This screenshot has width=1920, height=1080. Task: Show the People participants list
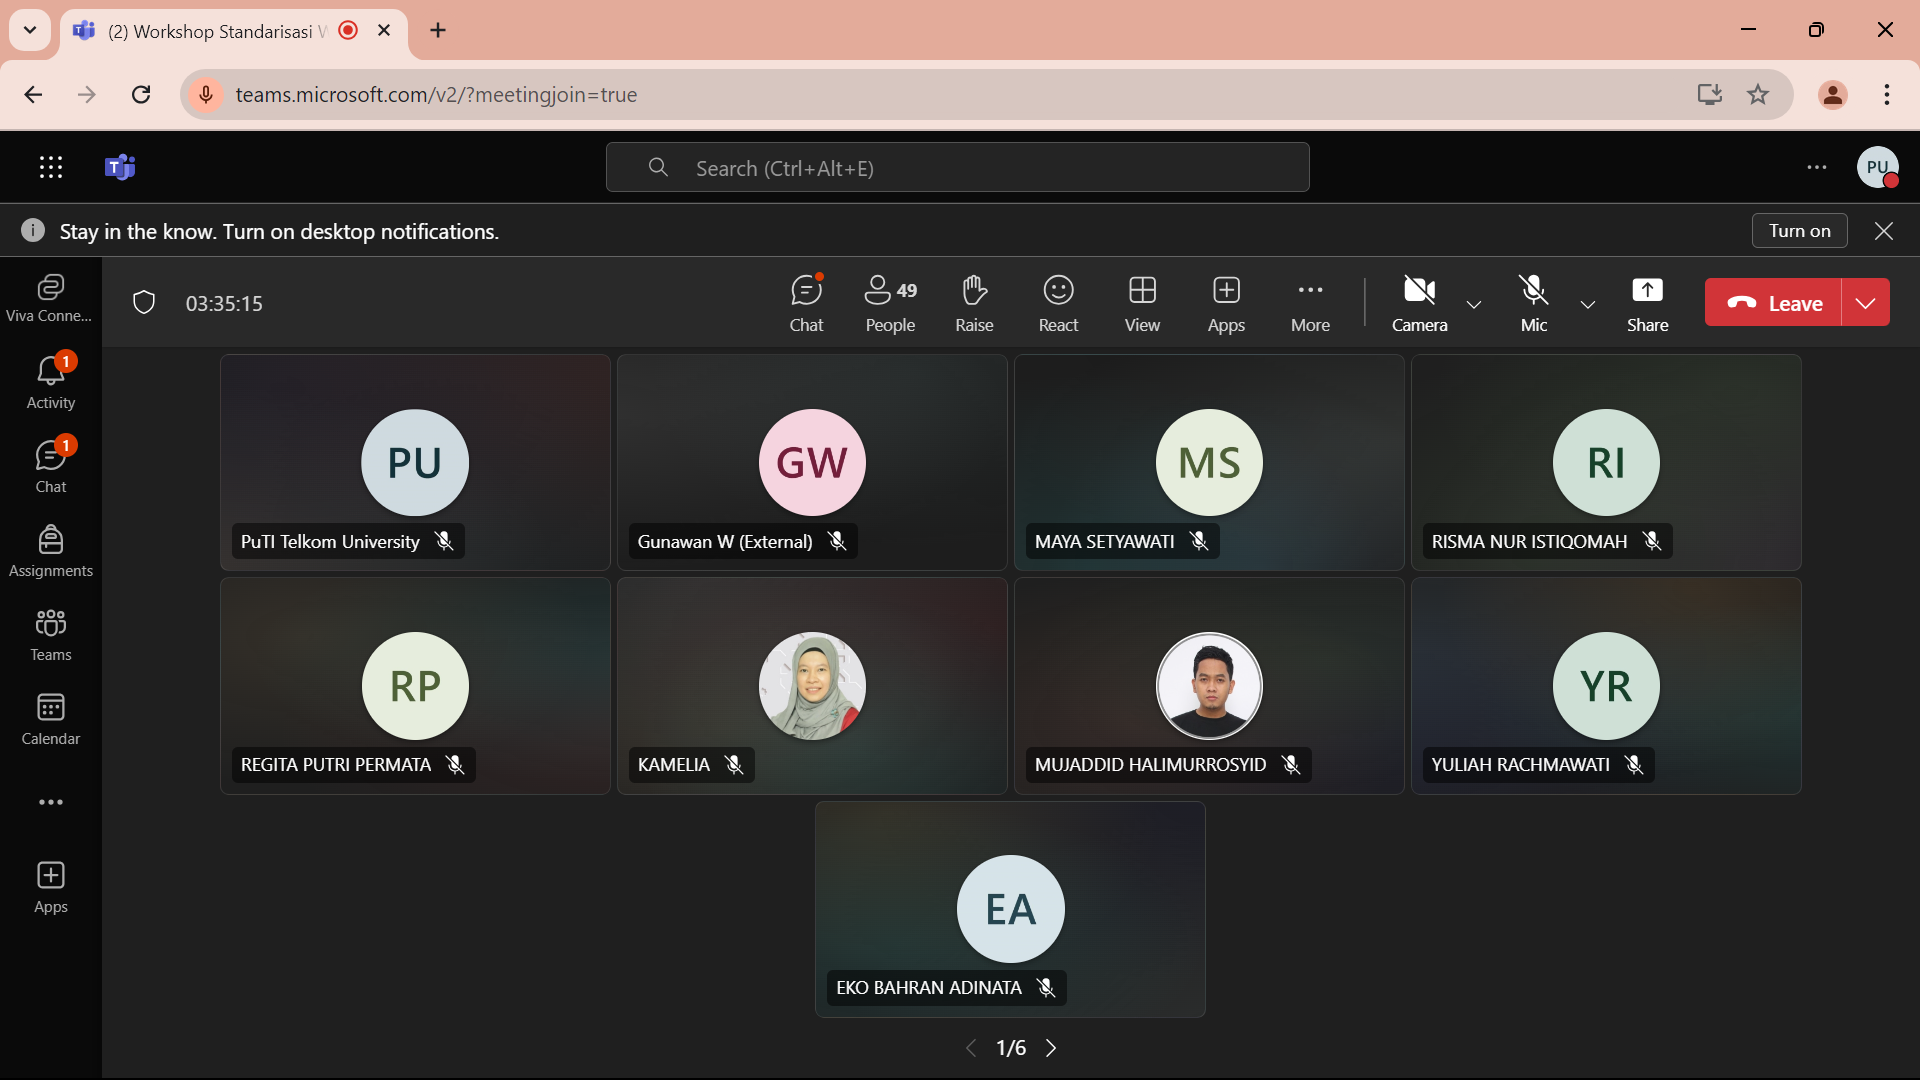(x=890, y=303)
